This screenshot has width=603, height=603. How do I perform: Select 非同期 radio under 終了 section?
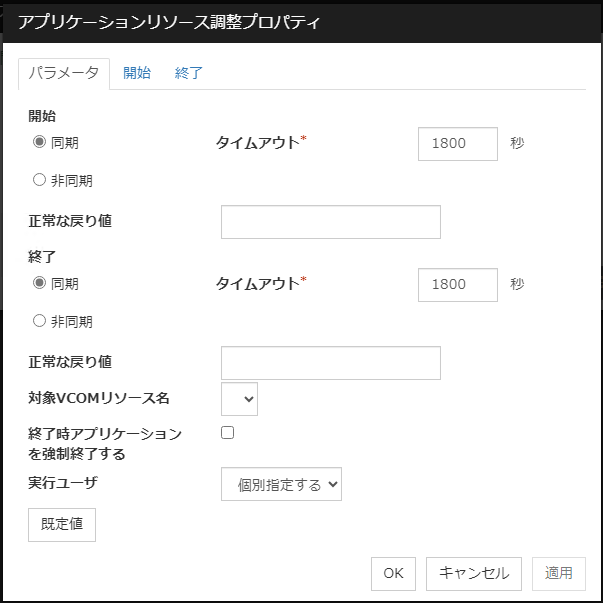(x=40, y=322)
